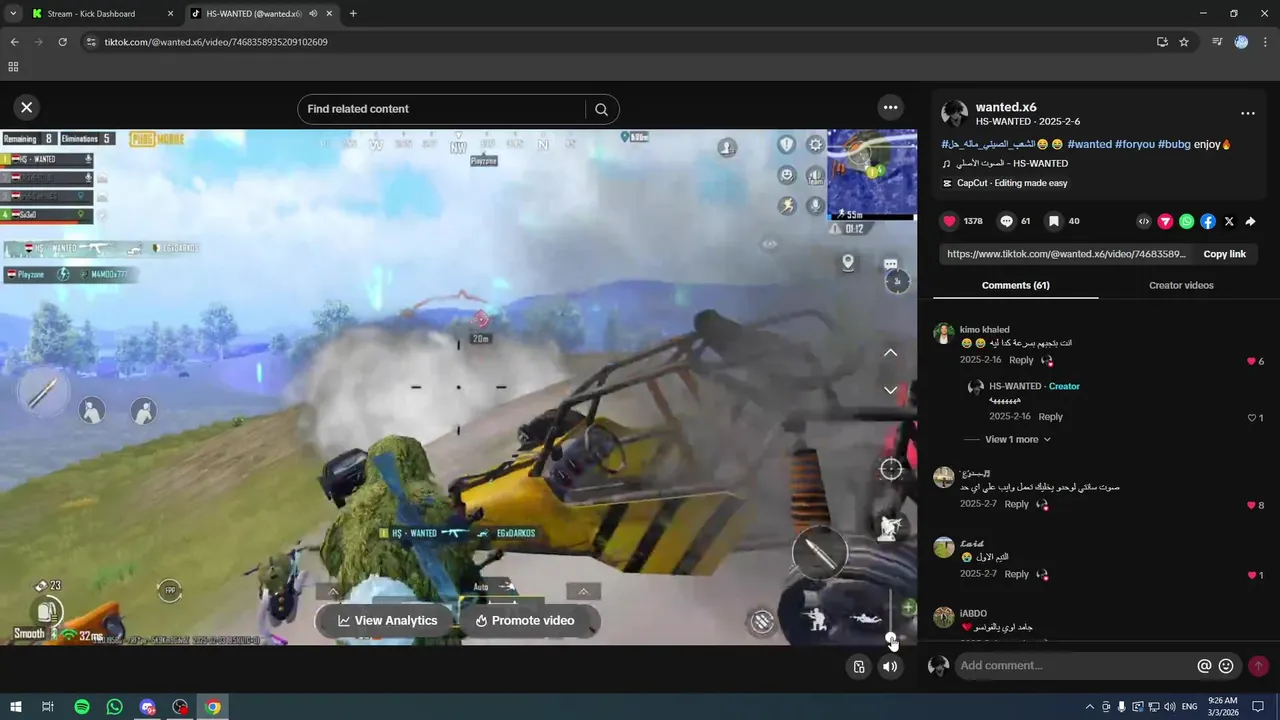The image size is (1280, 720).
Task: Open wanted.x6 profile name
Action: coord(1006,107)
